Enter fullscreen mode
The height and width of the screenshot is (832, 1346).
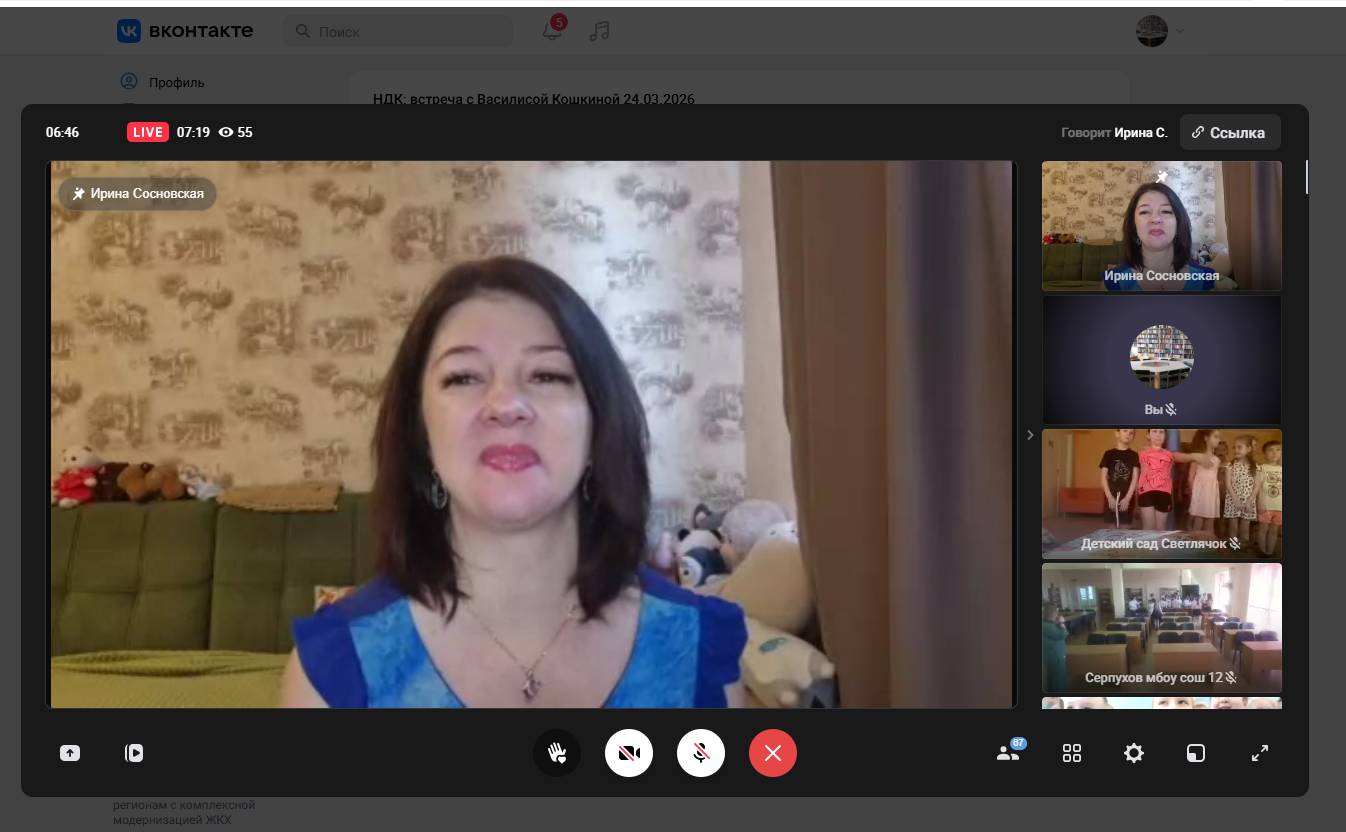[1260, 753]
